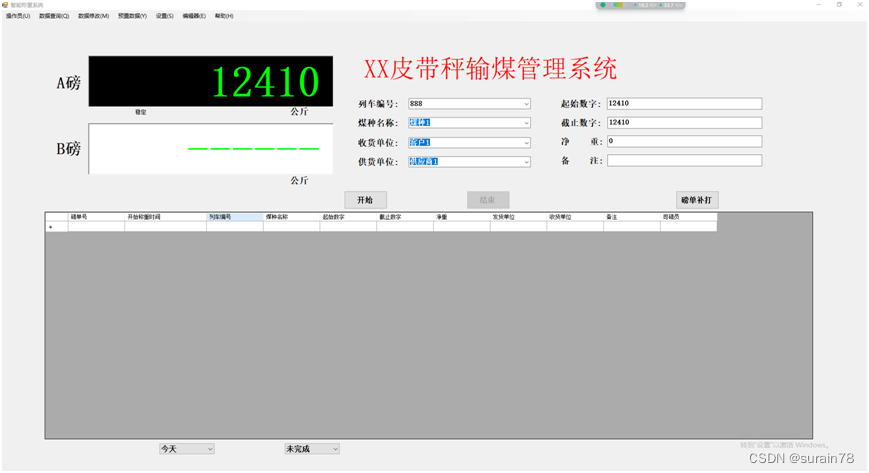Click the 结束 button
This screenshot has width=869, height=473.
(x=488, y=200)
